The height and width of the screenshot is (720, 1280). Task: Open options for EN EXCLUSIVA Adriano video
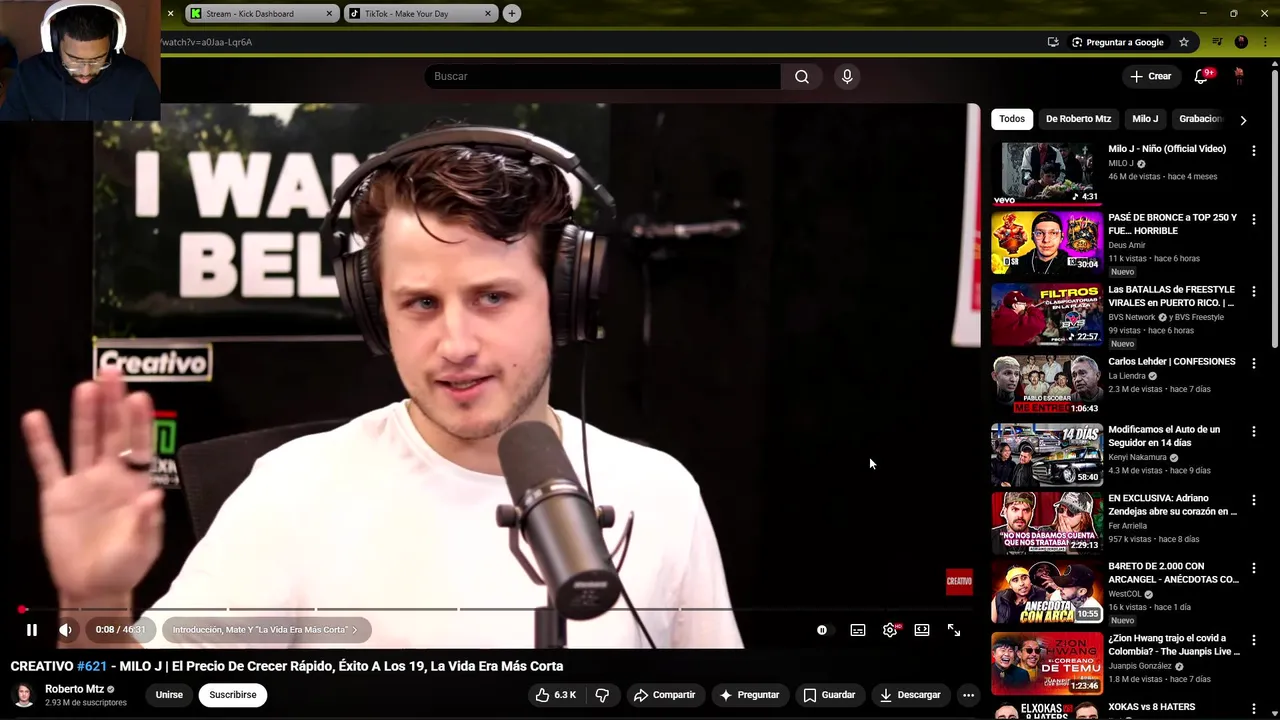click(1254, 500)
